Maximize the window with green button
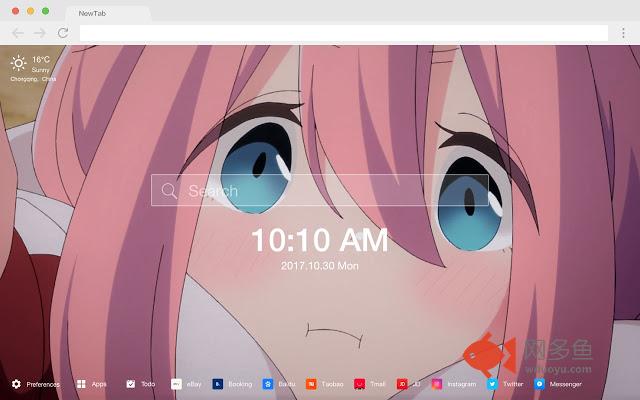 click(x=46, y=11)
